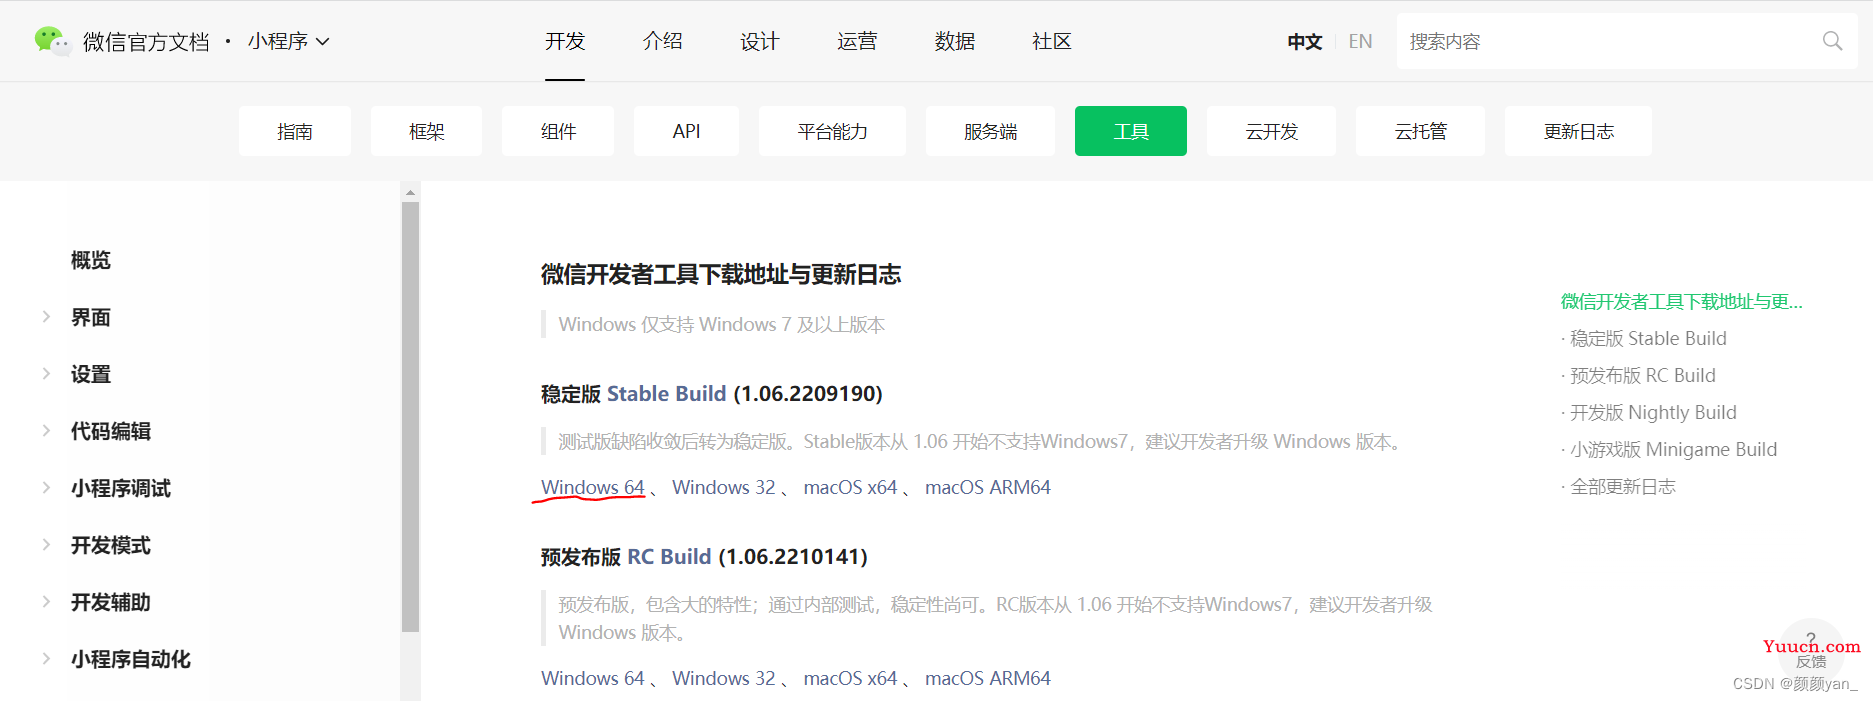Expand the 小程序自动化 sidebar section
This screenshot has width=1873, height=701.
(x=46, y=659)
